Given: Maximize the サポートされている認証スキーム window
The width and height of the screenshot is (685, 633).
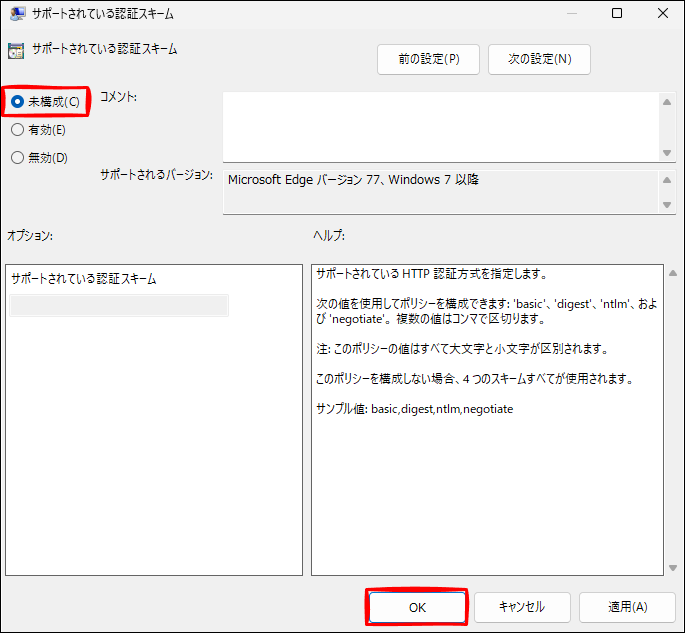Looking at the screenshot, I should [x=617, y=14].
